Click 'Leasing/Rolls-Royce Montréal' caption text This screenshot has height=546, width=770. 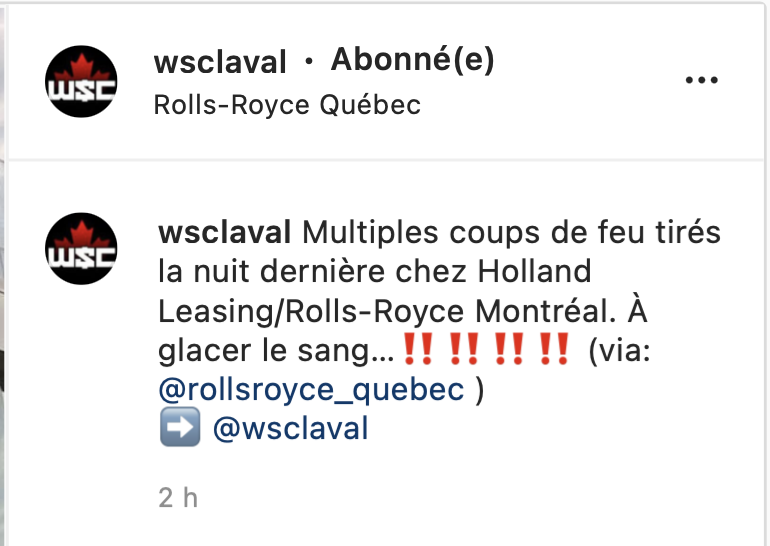pyautogui.click(x=387, y=311)
